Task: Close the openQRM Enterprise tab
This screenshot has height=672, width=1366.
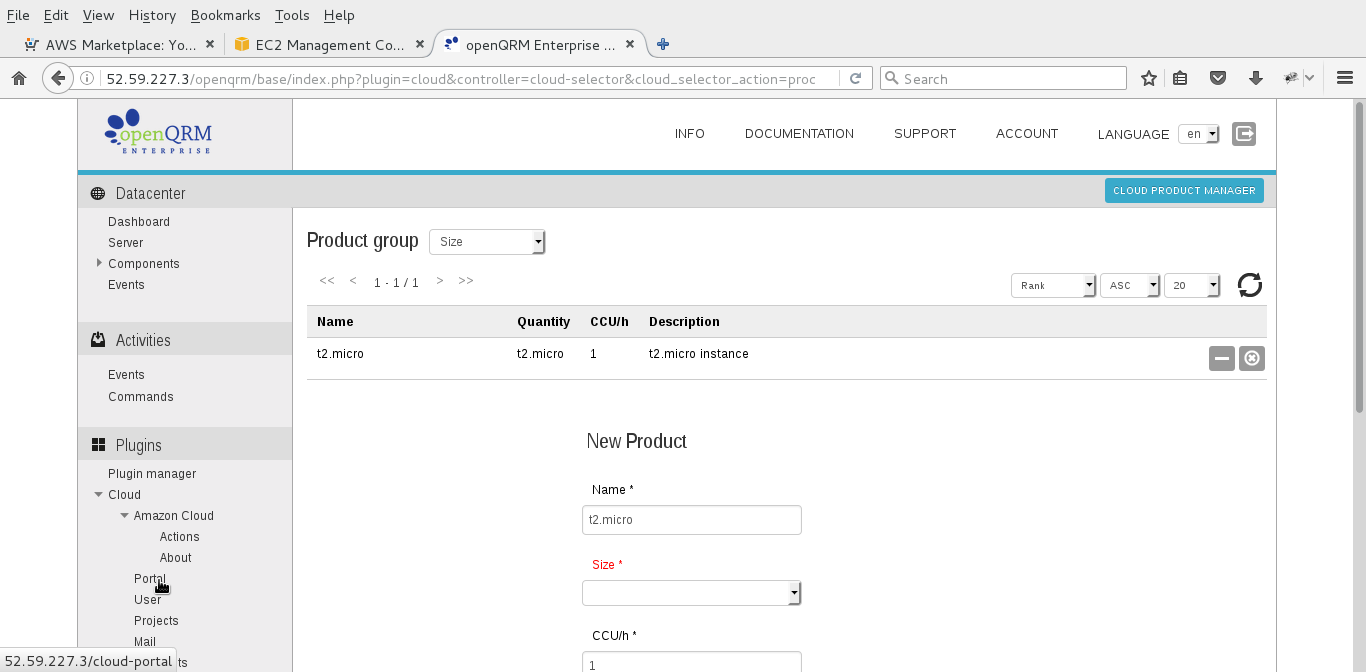Action: (630, 44)
